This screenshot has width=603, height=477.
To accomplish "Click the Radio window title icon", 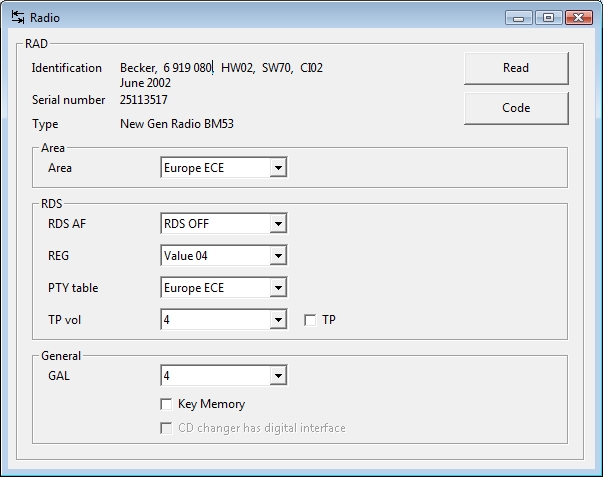I will 18,17.
